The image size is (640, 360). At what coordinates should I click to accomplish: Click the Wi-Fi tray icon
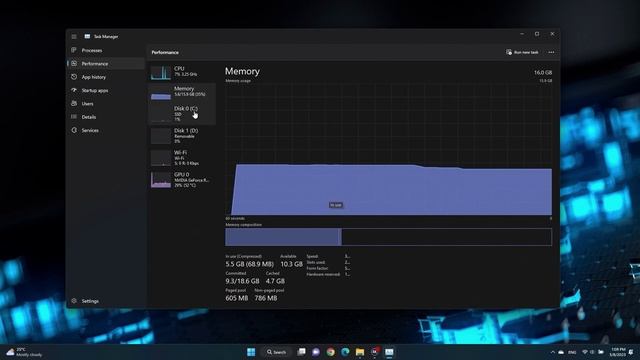[x=585, y=352]
